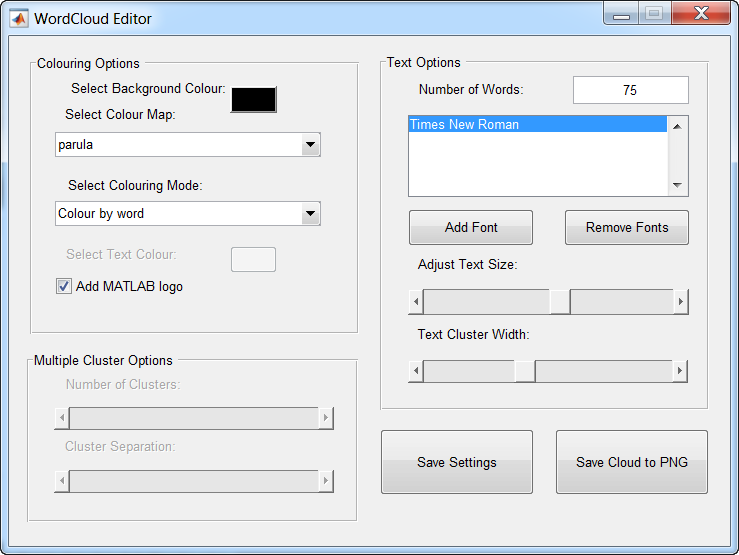Open the Select Colour Map dropdown
739x555 pixels.
point(310,145)
